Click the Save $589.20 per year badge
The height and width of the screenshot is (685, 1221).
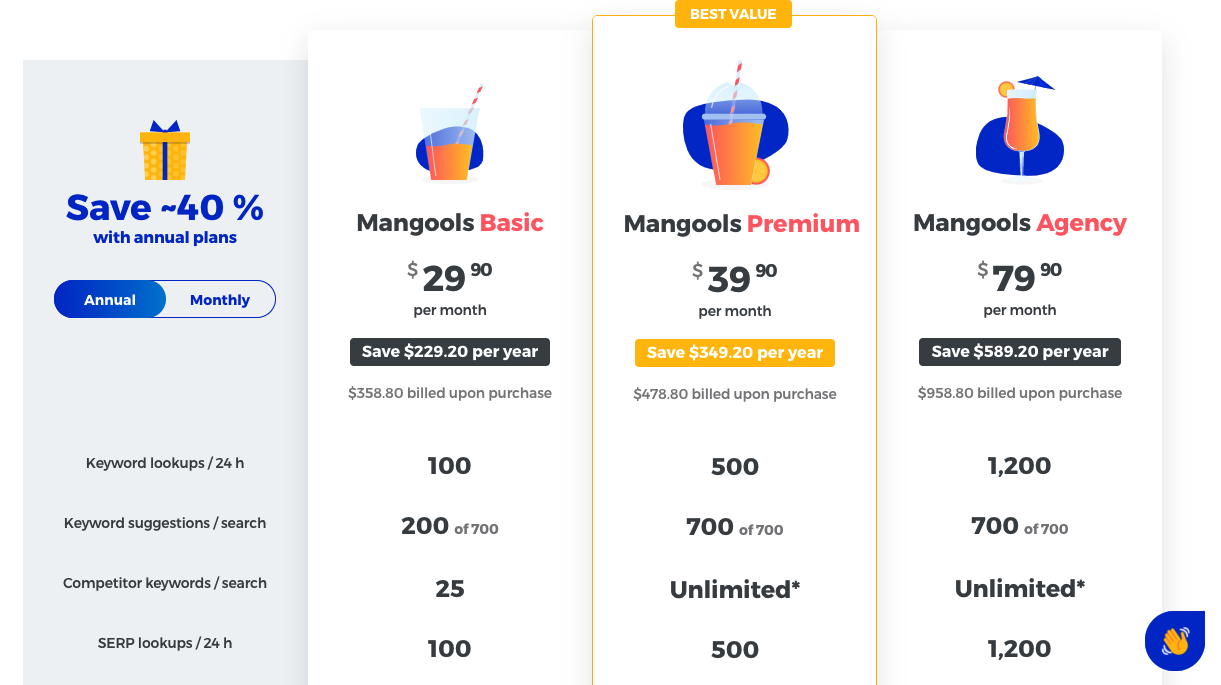[1020, 352]
